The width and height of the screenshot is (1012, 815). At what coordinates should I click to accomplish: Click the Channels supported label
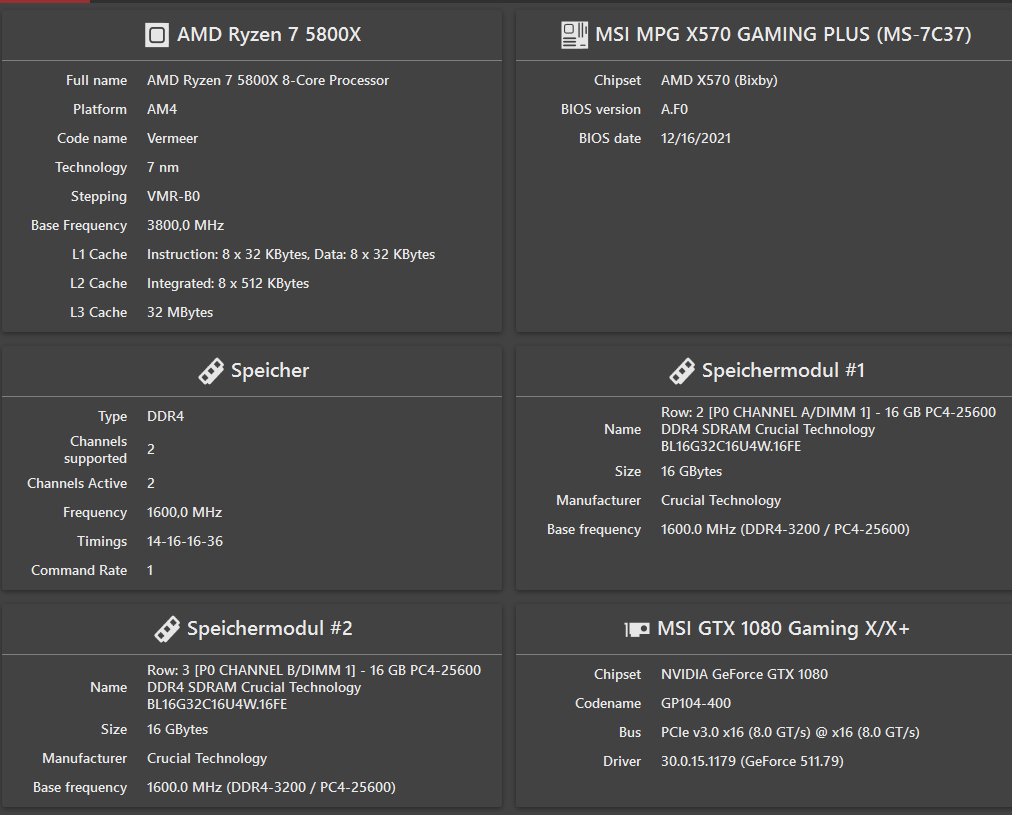(96, 450)
